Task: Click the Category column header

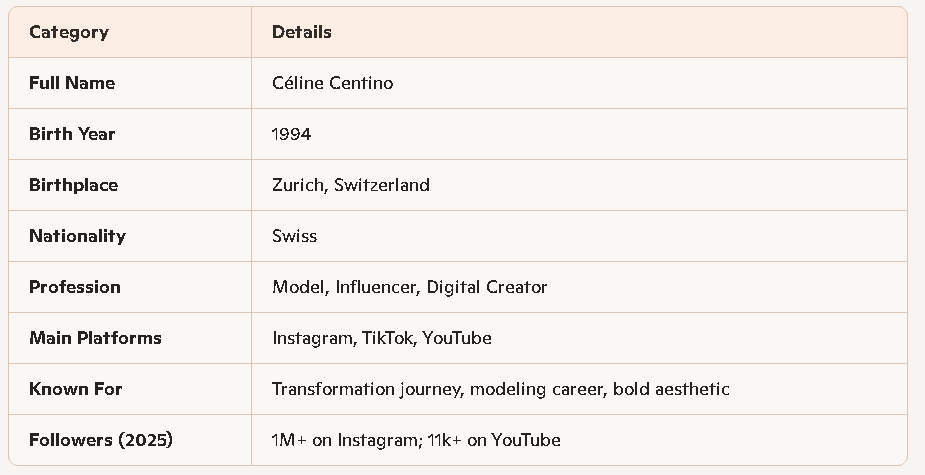Action: click(69, 32)
